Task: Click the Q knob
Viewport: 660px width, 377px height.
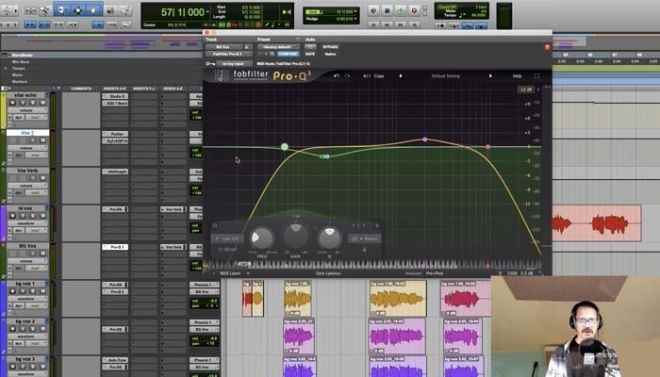Action: pyautogui.click(x=329, y=238)
